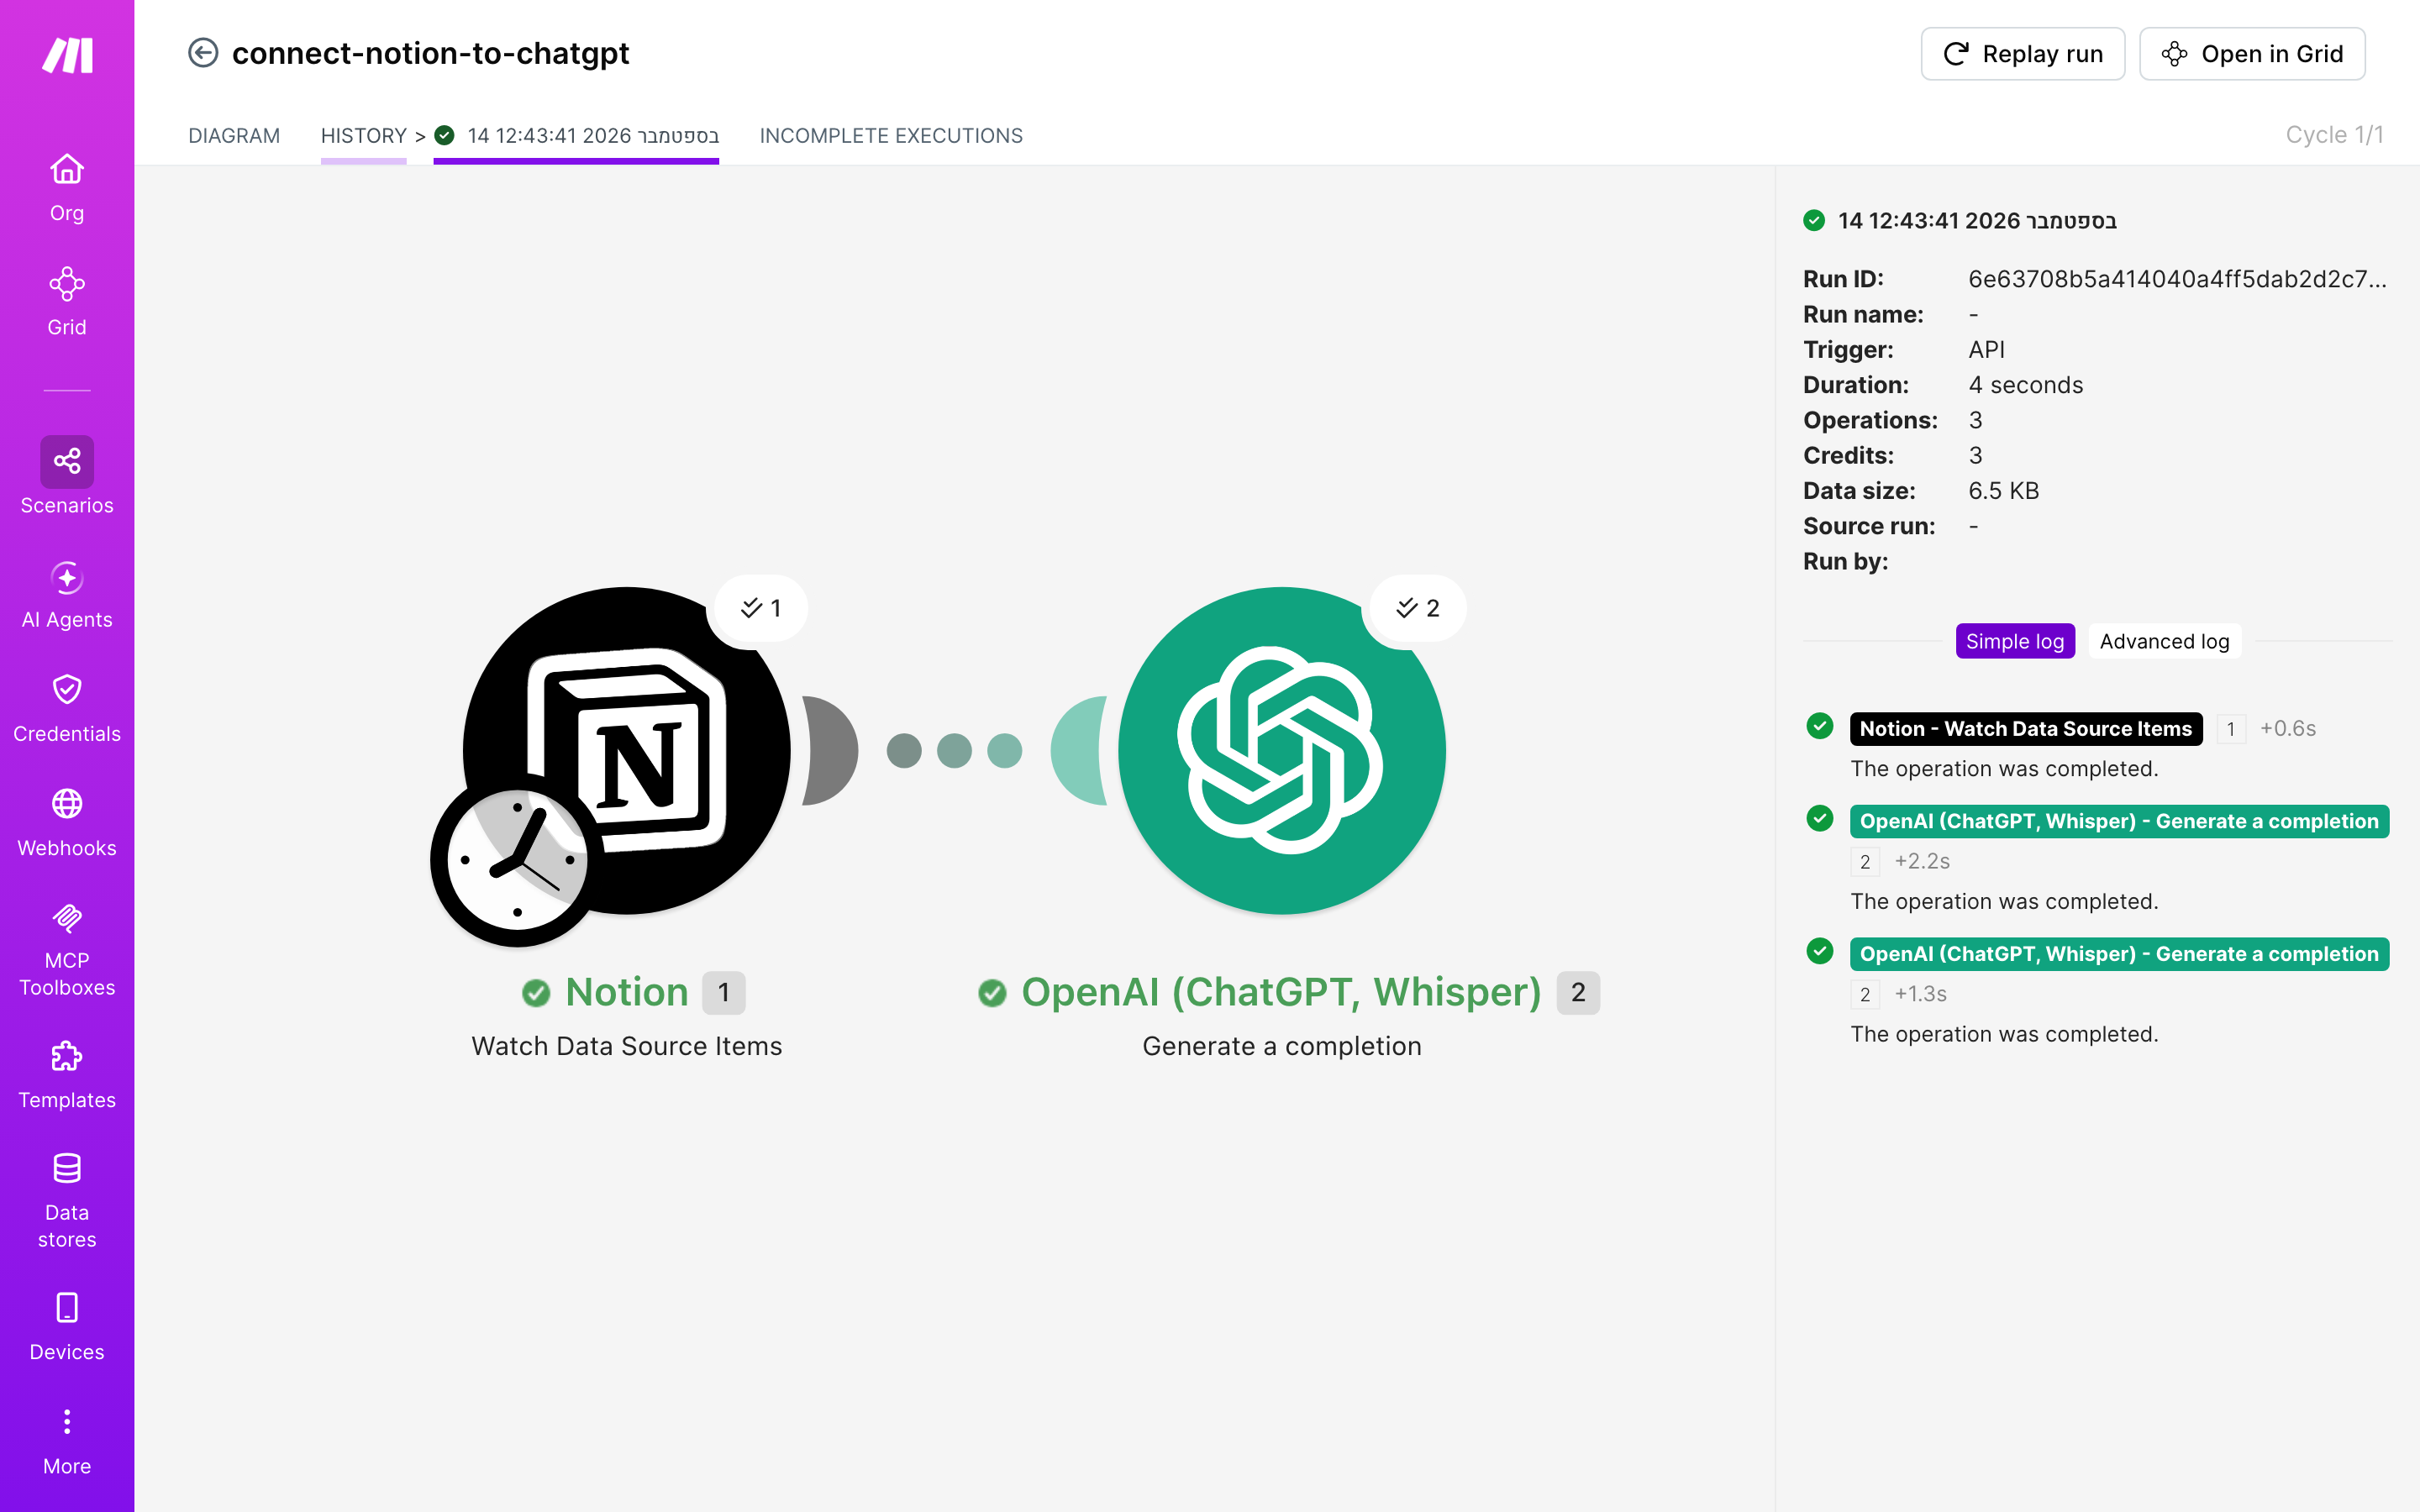Image resolution: width=2420 pixels, height=1512 pixels.
Task: Open the INCOMPLETE EXECUTIONS tab
Action: (x=891, y=135)
